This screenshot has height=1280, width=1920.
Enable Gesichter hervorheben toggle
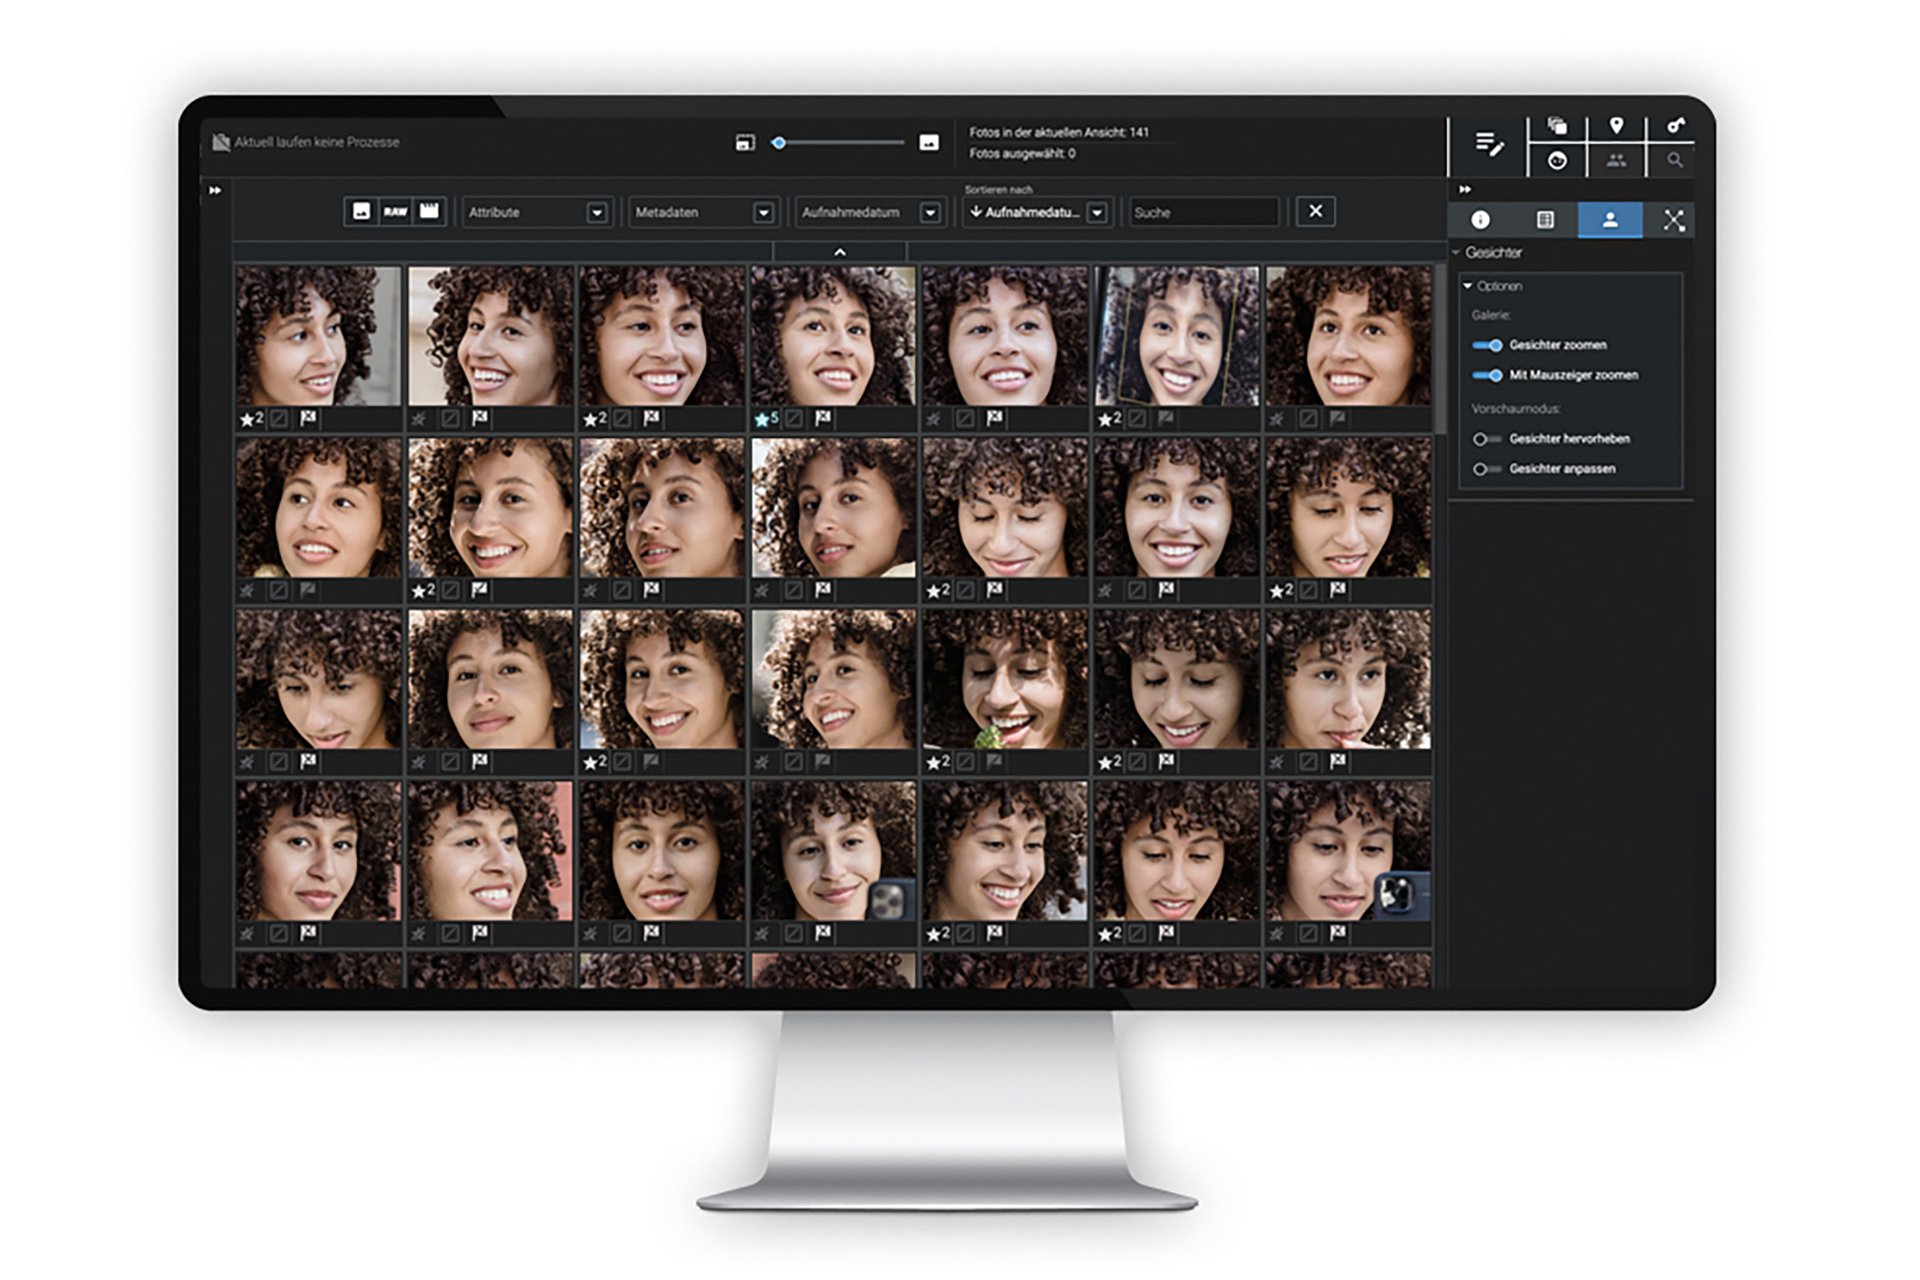point(1487,439)
